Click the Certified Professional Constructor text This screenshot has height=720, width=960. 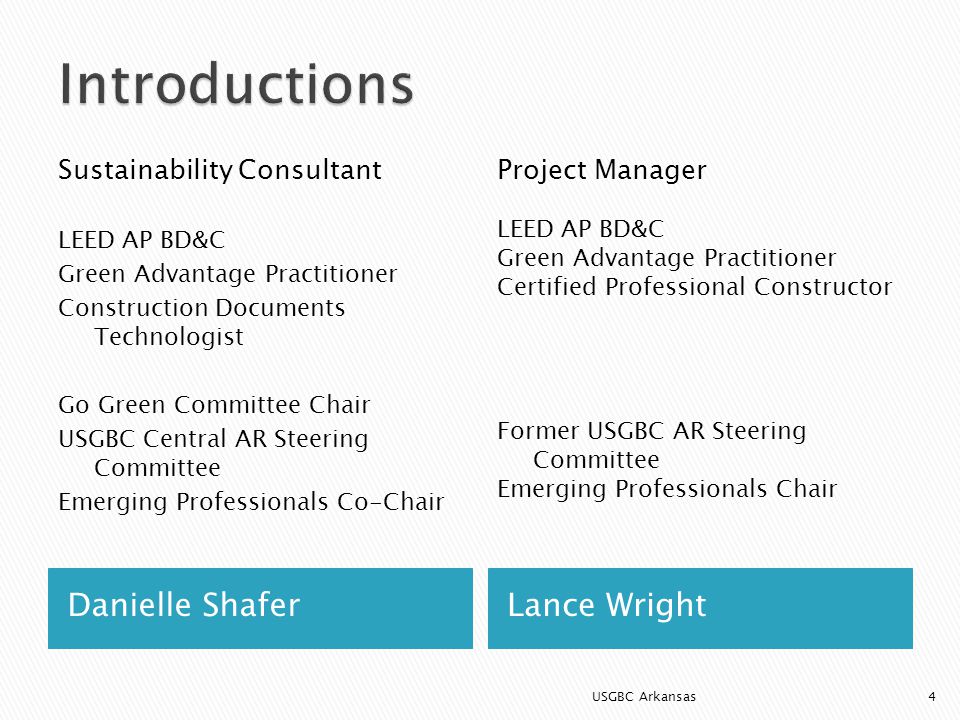[x=695, y=287]
